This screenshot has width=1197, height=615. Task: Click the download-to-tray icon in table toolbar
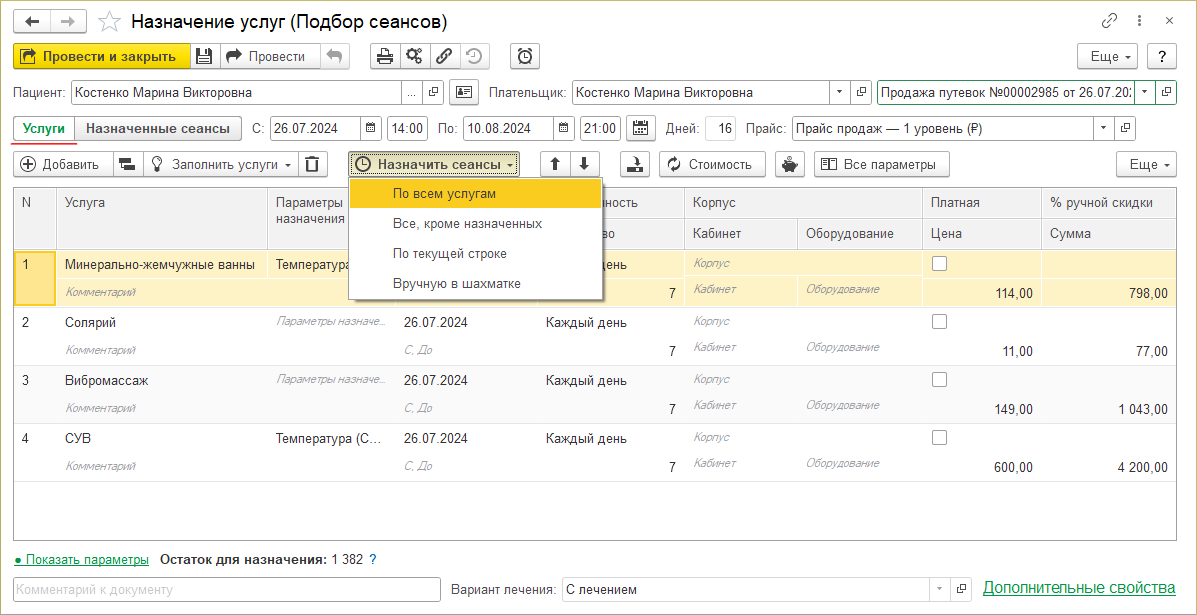pyautogui.click(x=634, y=164)
